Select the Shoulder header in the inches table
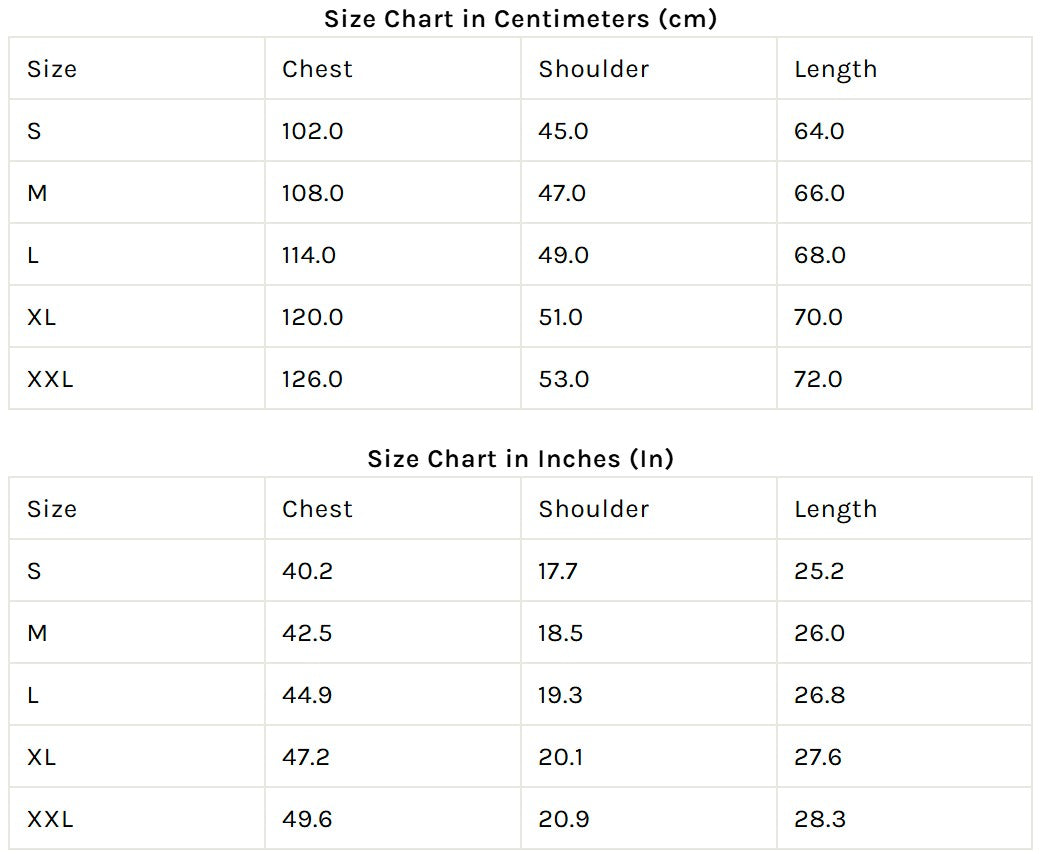This screenshot has width=1042, height=854. [593, 509]
